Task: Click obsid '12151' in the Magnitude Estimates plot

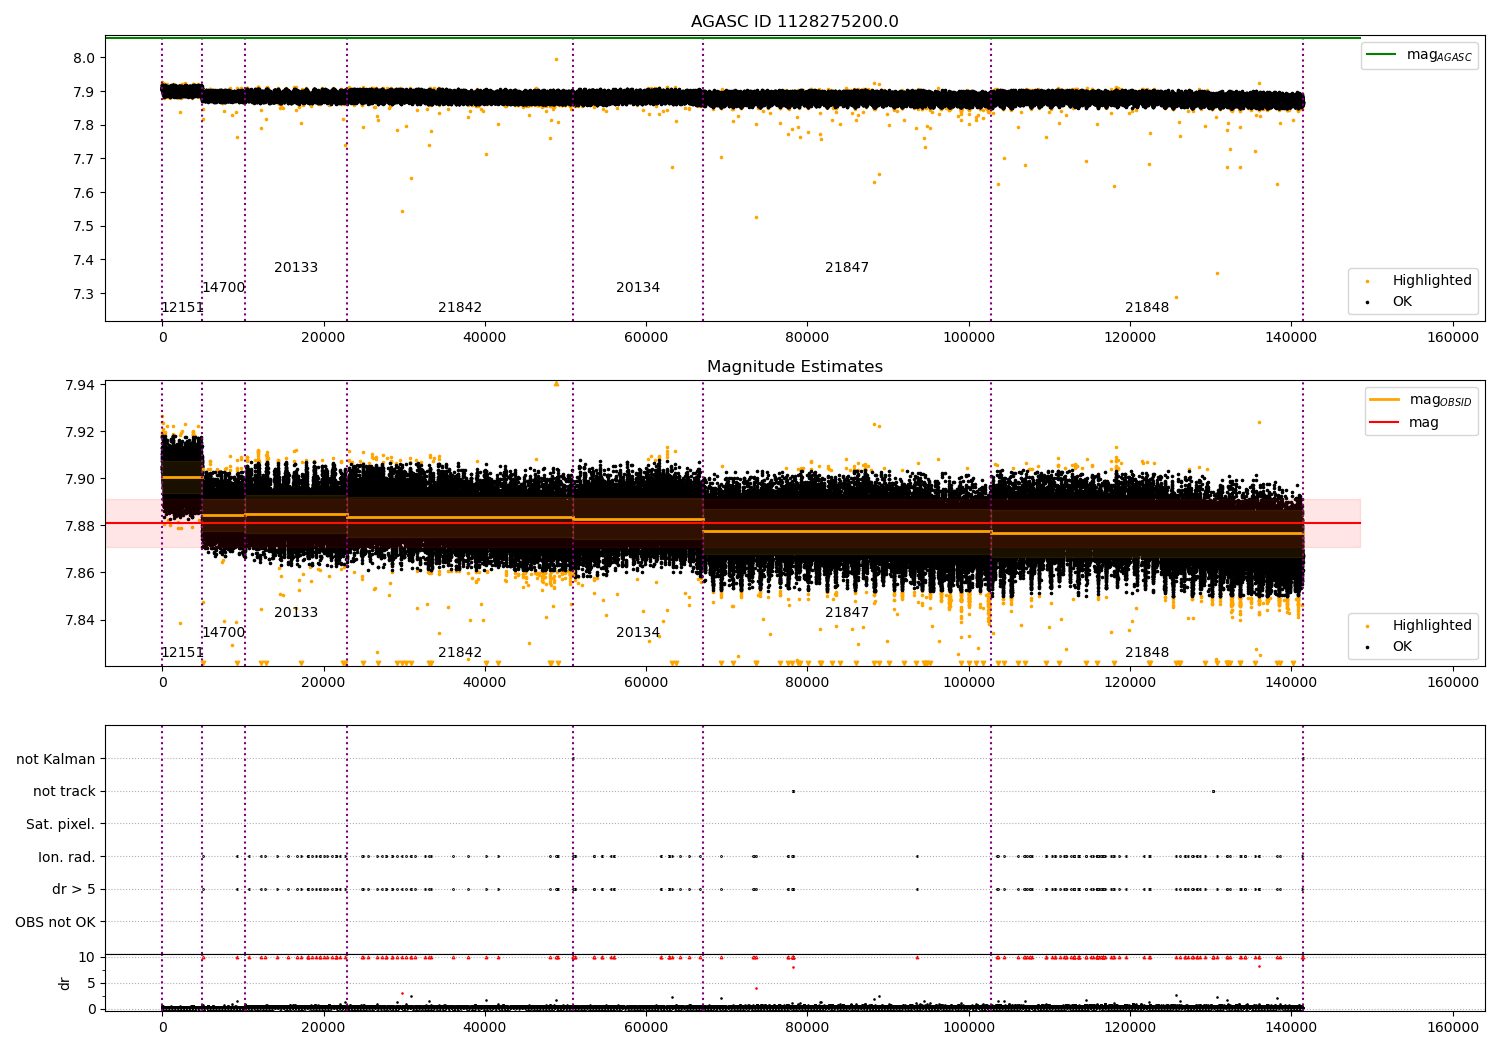Action: [x=183, y=653]
